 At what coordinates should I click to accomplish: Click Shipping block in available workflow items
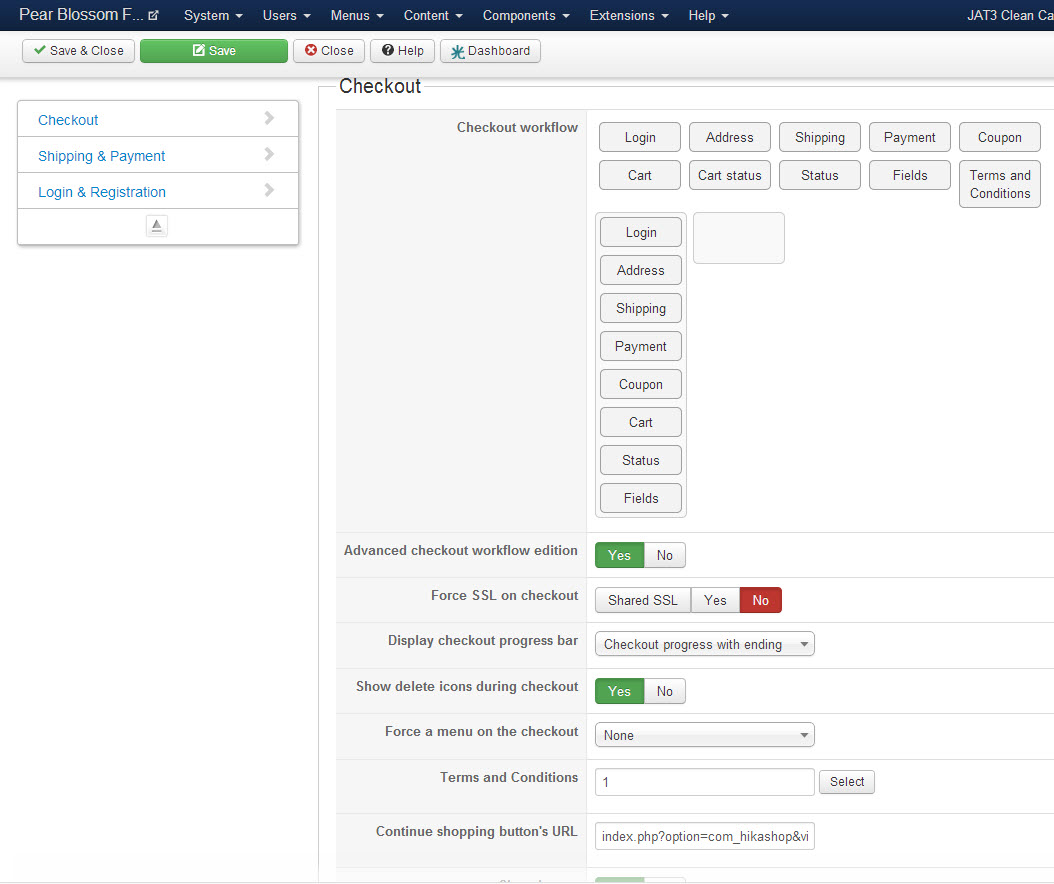click(x=820, y=137)
